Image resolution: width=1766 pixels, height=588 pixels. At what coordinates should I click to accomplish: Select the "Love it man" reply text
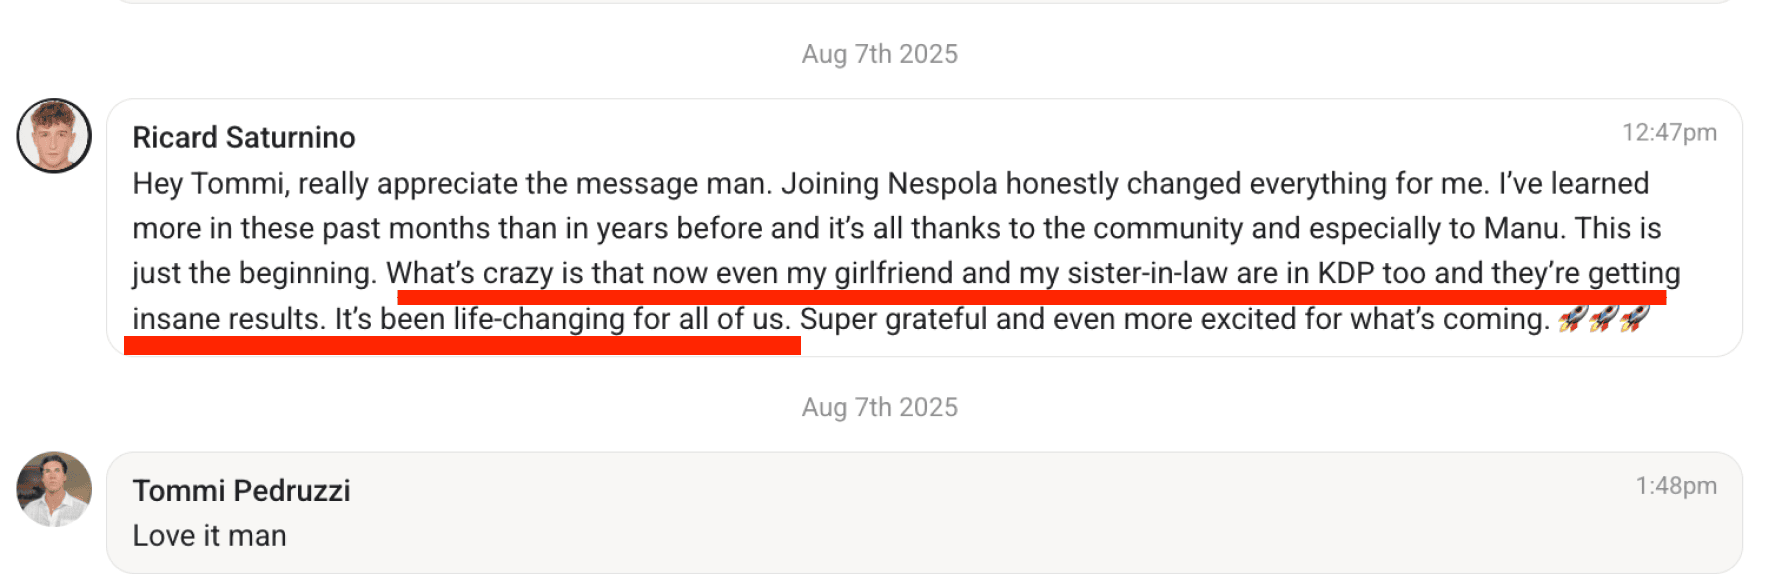[209, 536]
